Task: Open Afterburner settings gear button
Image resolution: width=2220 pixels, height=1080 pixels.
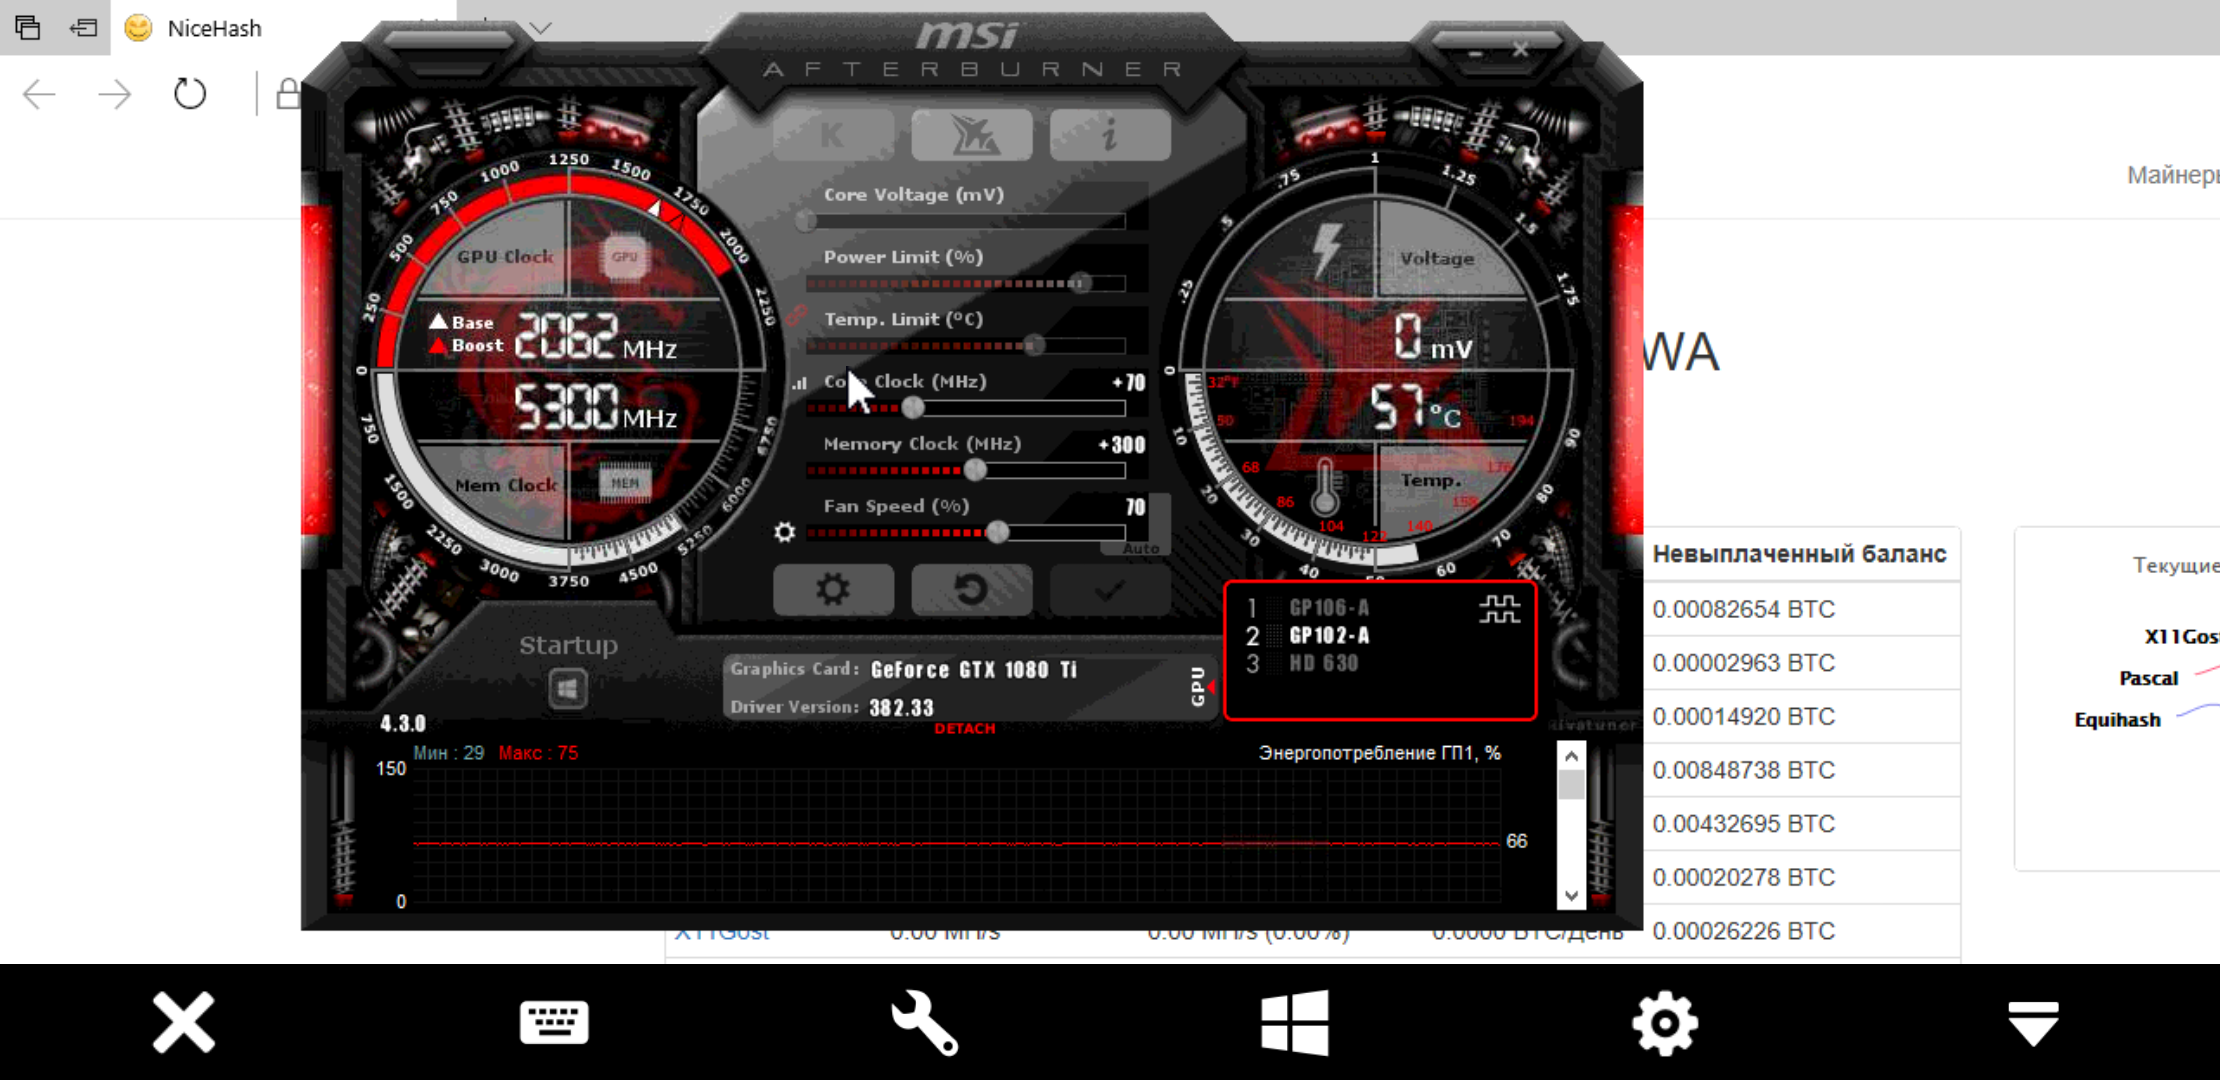Action: pos(833,590)
